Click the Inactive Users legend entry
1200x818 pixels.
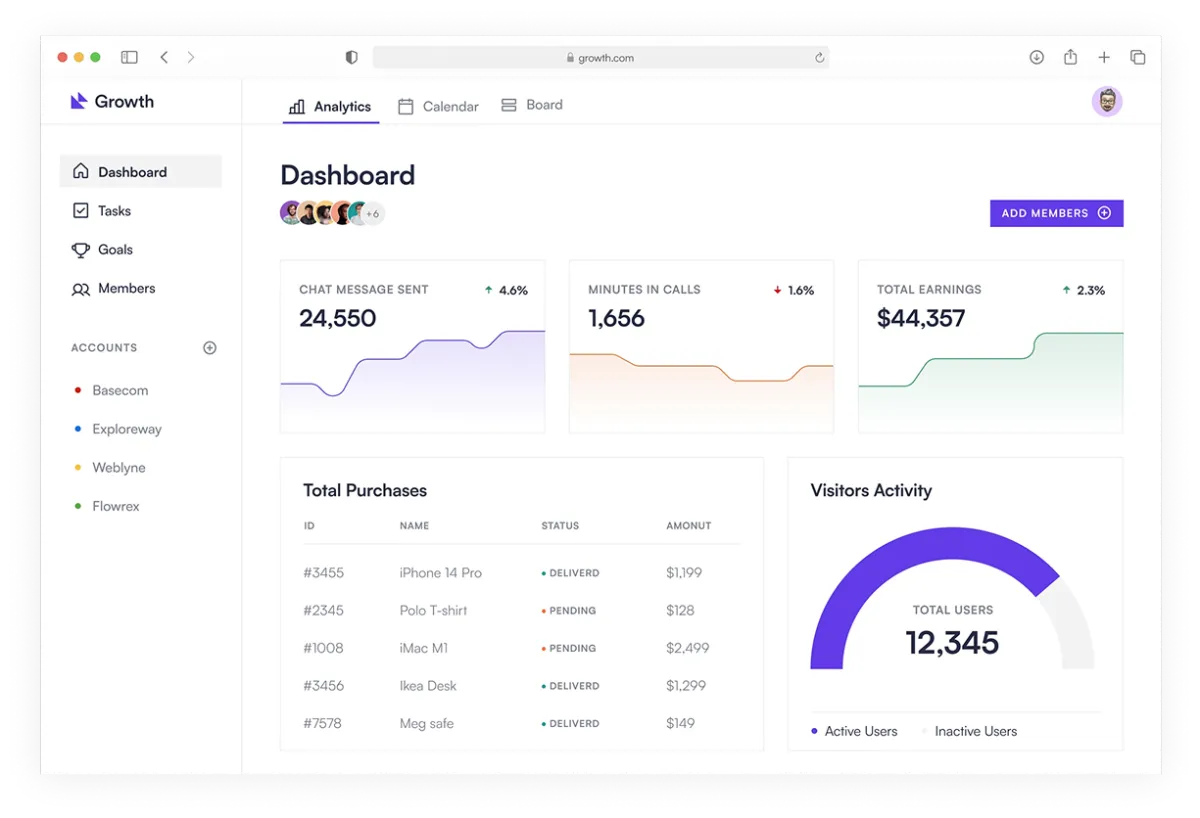[x=970, y=731]
